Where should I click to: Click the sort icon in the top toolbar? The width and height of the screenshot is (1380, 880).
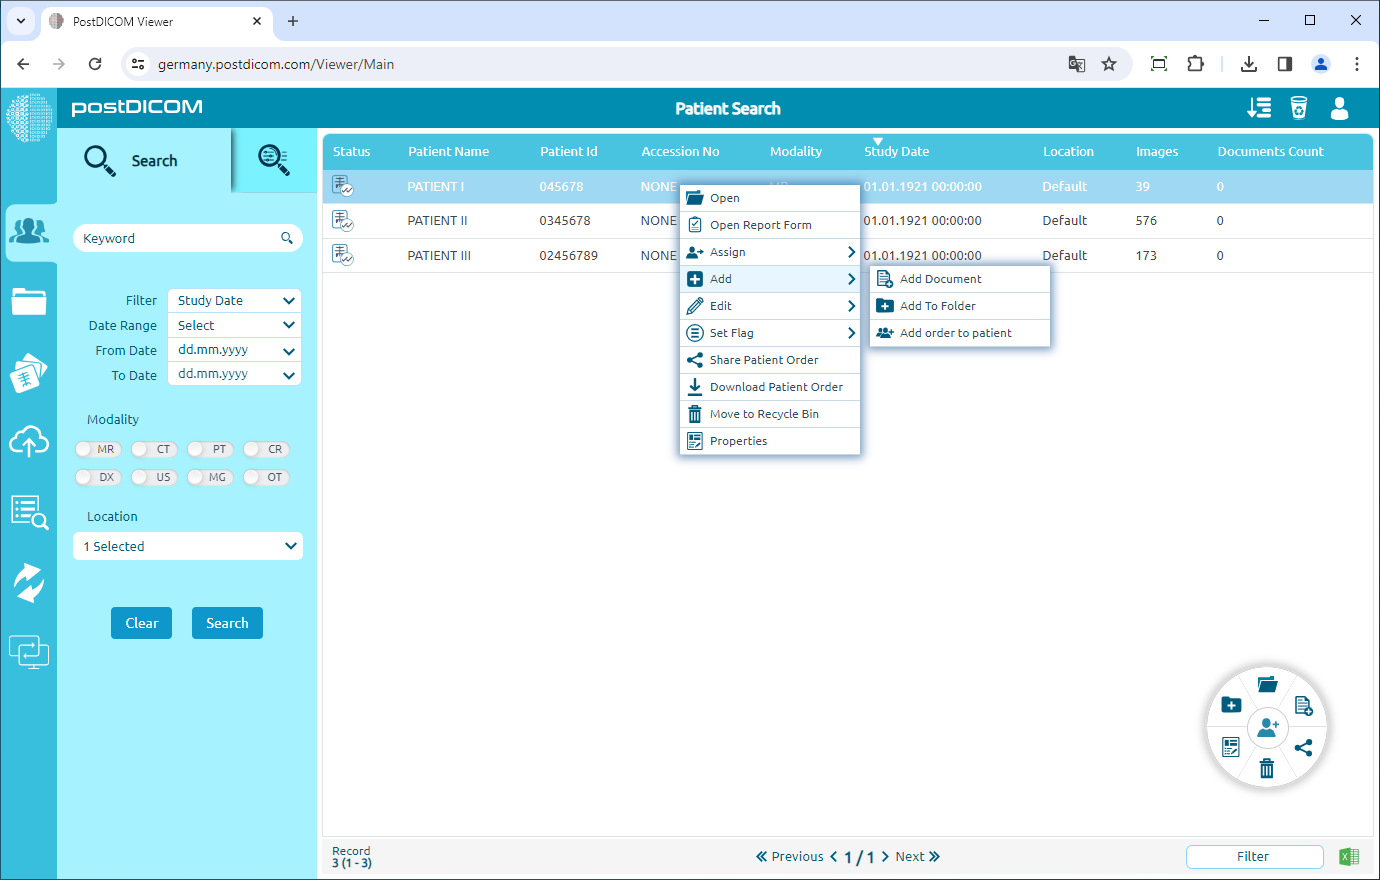[1259, 108]
